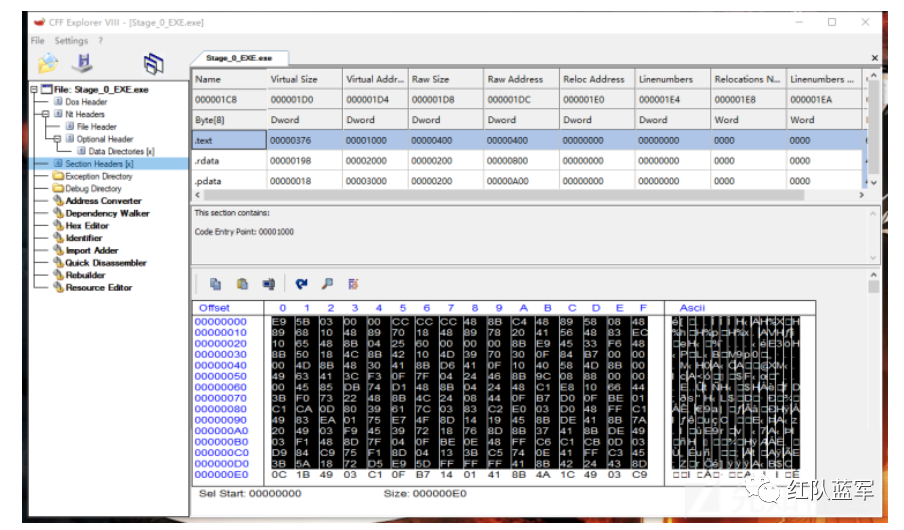Select the .text section row
The width and height of the screenshot is (904, 530).
(x=527, y=140)
